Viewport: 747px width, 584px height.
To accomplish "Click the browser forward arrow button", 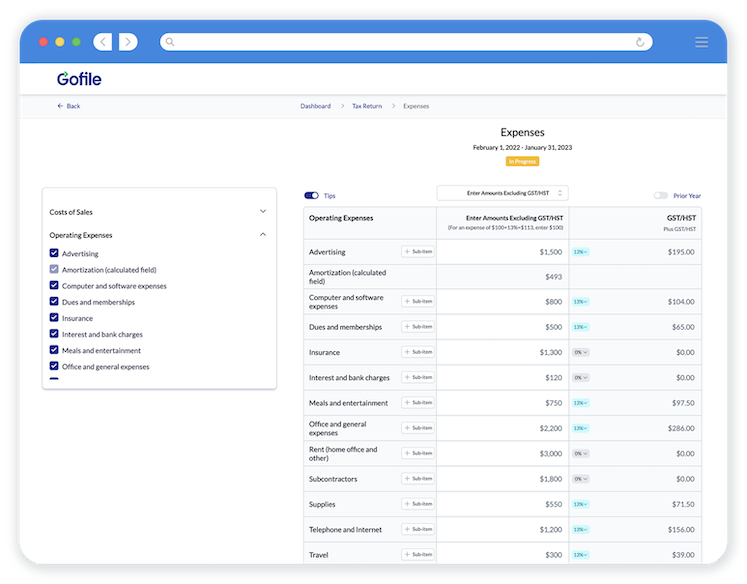I will [128, 42].
